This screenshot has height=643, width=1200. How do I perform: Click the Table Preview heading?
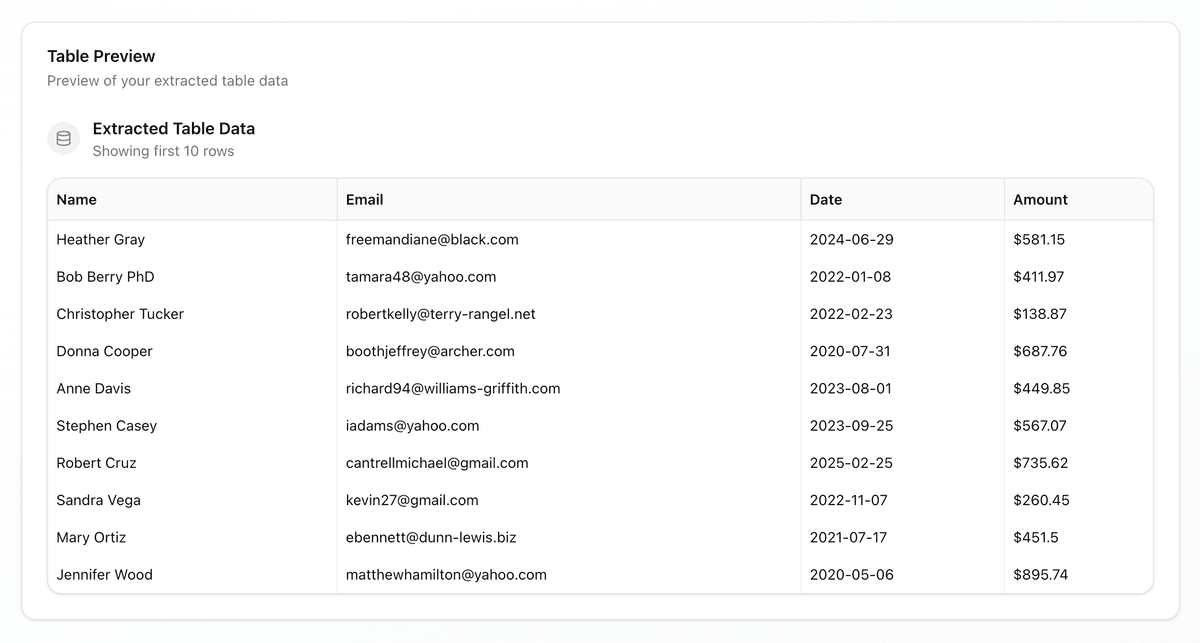[101, 56]
